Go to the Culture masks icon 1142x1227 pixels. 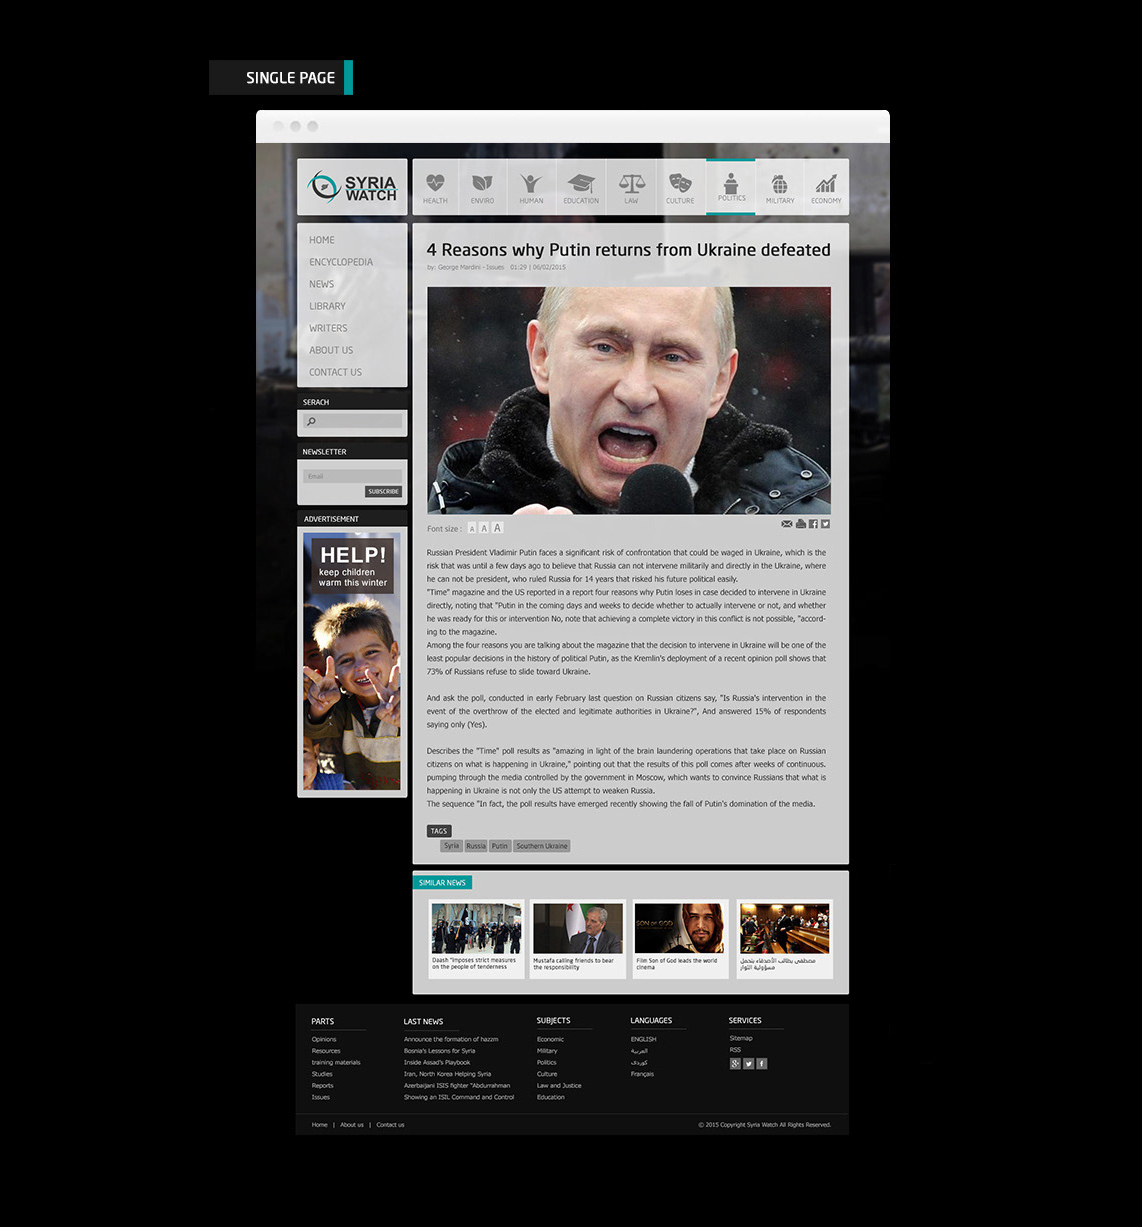click(x=680, y=187)
